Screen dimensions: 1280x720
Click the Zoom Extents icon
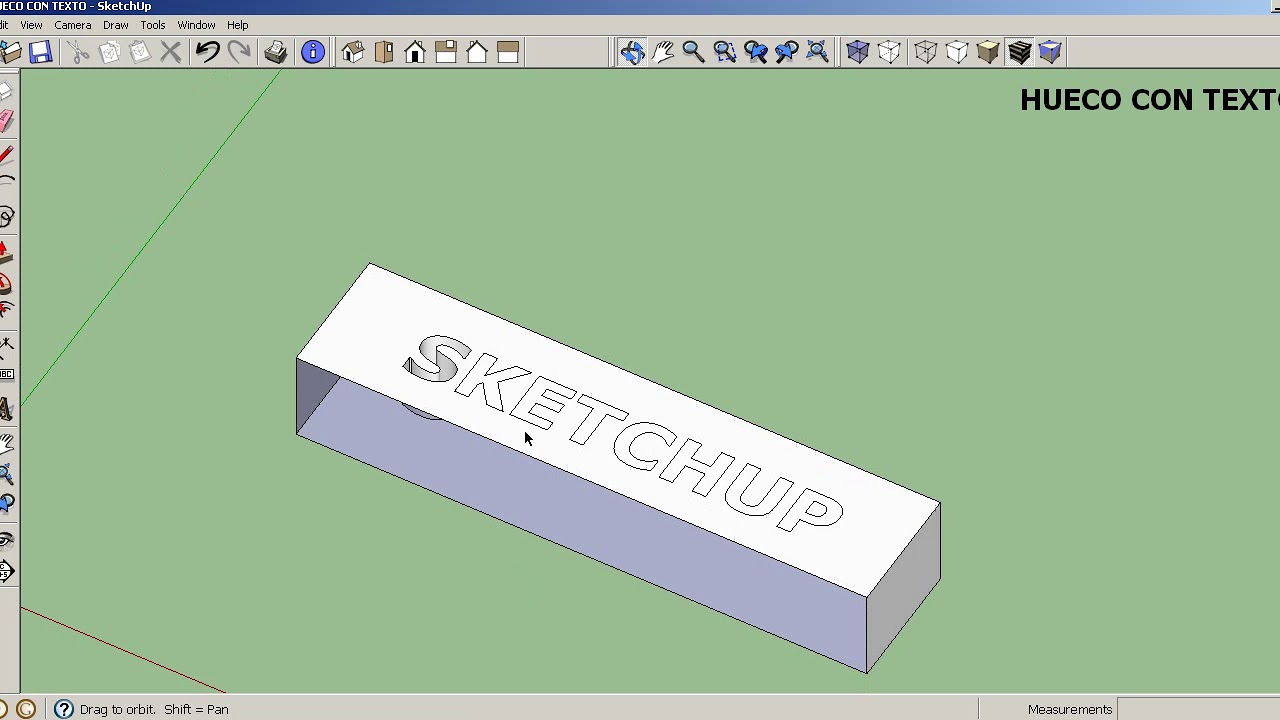pos(818,52)
